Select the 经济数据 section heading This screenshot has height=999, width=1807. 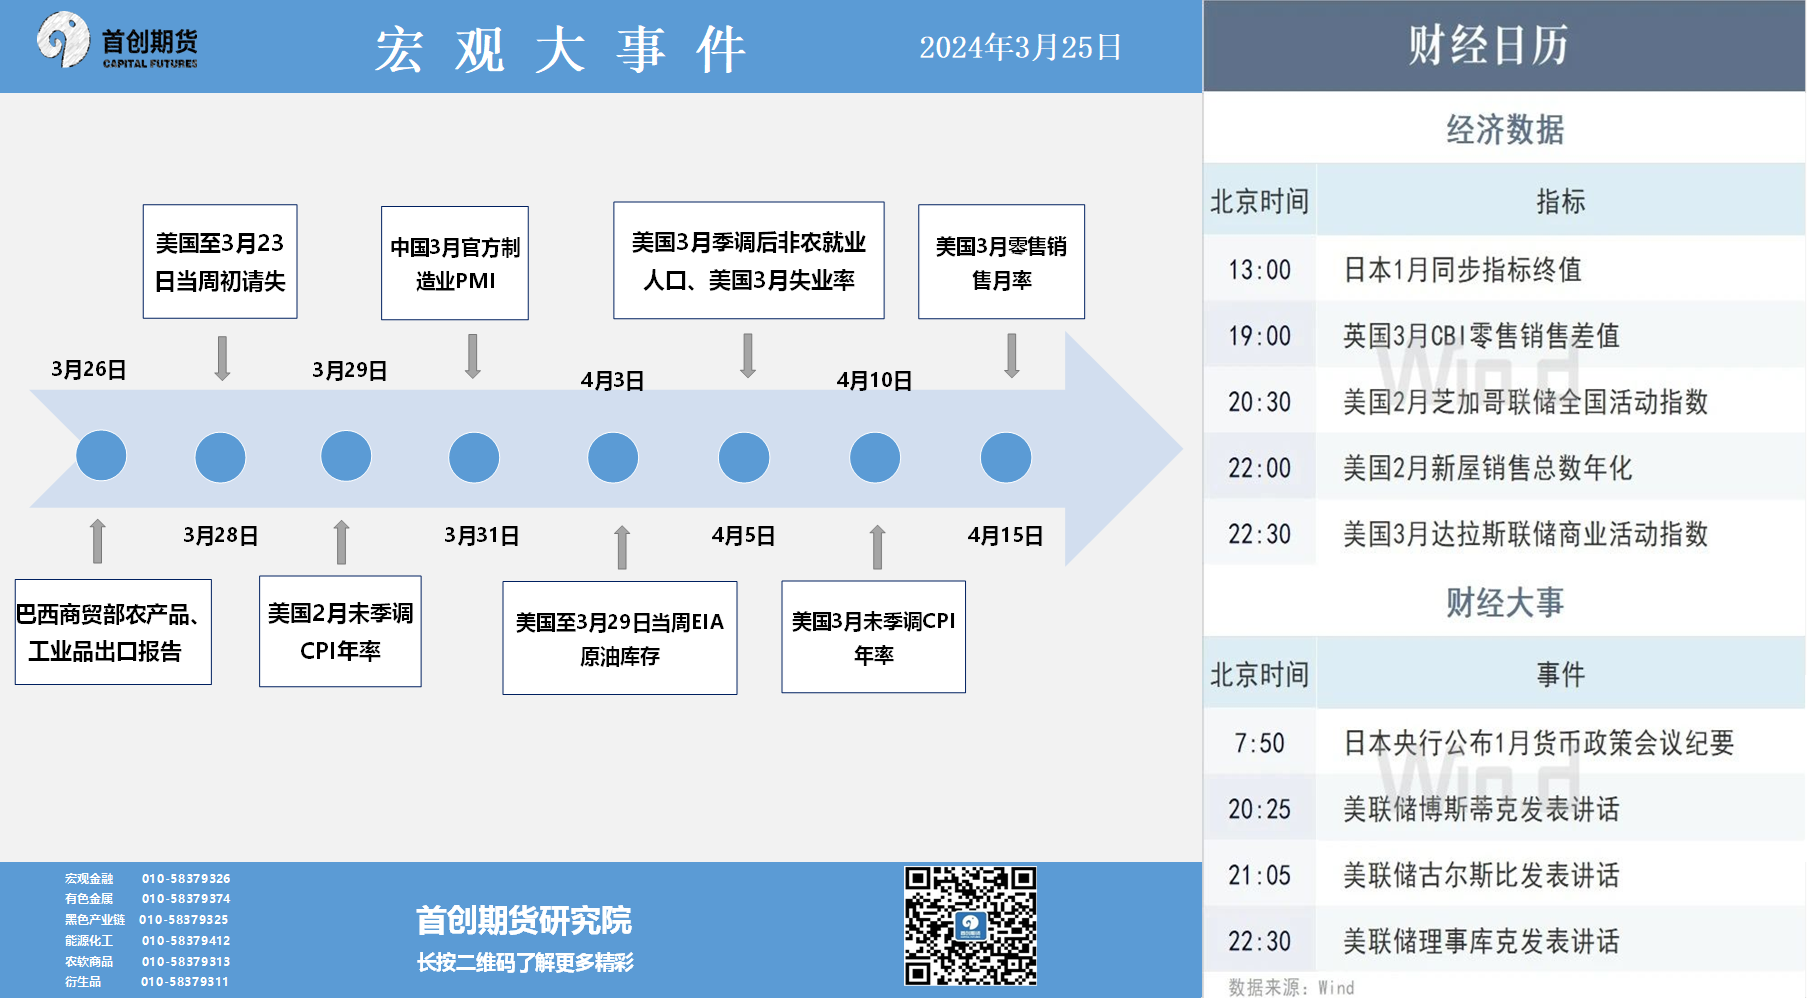click(x=1504, y=129)
